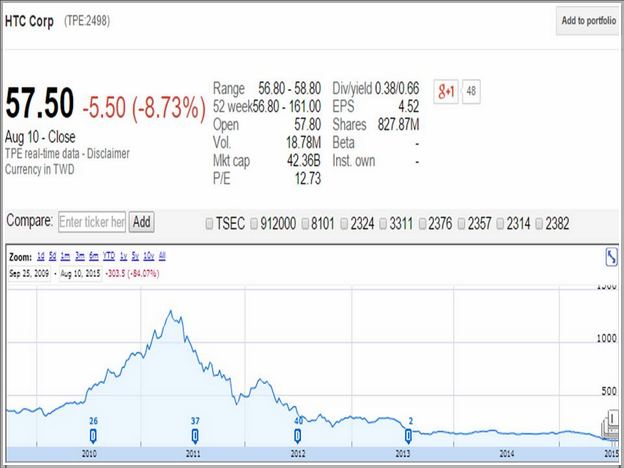Check the 2382 compare checkbox

539,224
